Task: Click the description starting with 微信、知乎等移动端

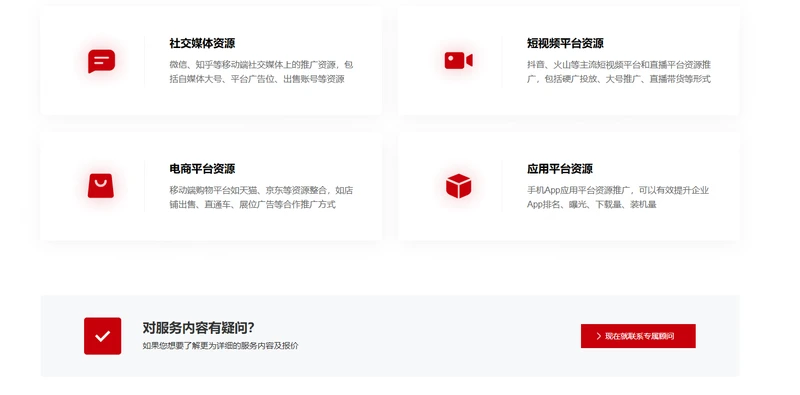Action: point(261,72)
